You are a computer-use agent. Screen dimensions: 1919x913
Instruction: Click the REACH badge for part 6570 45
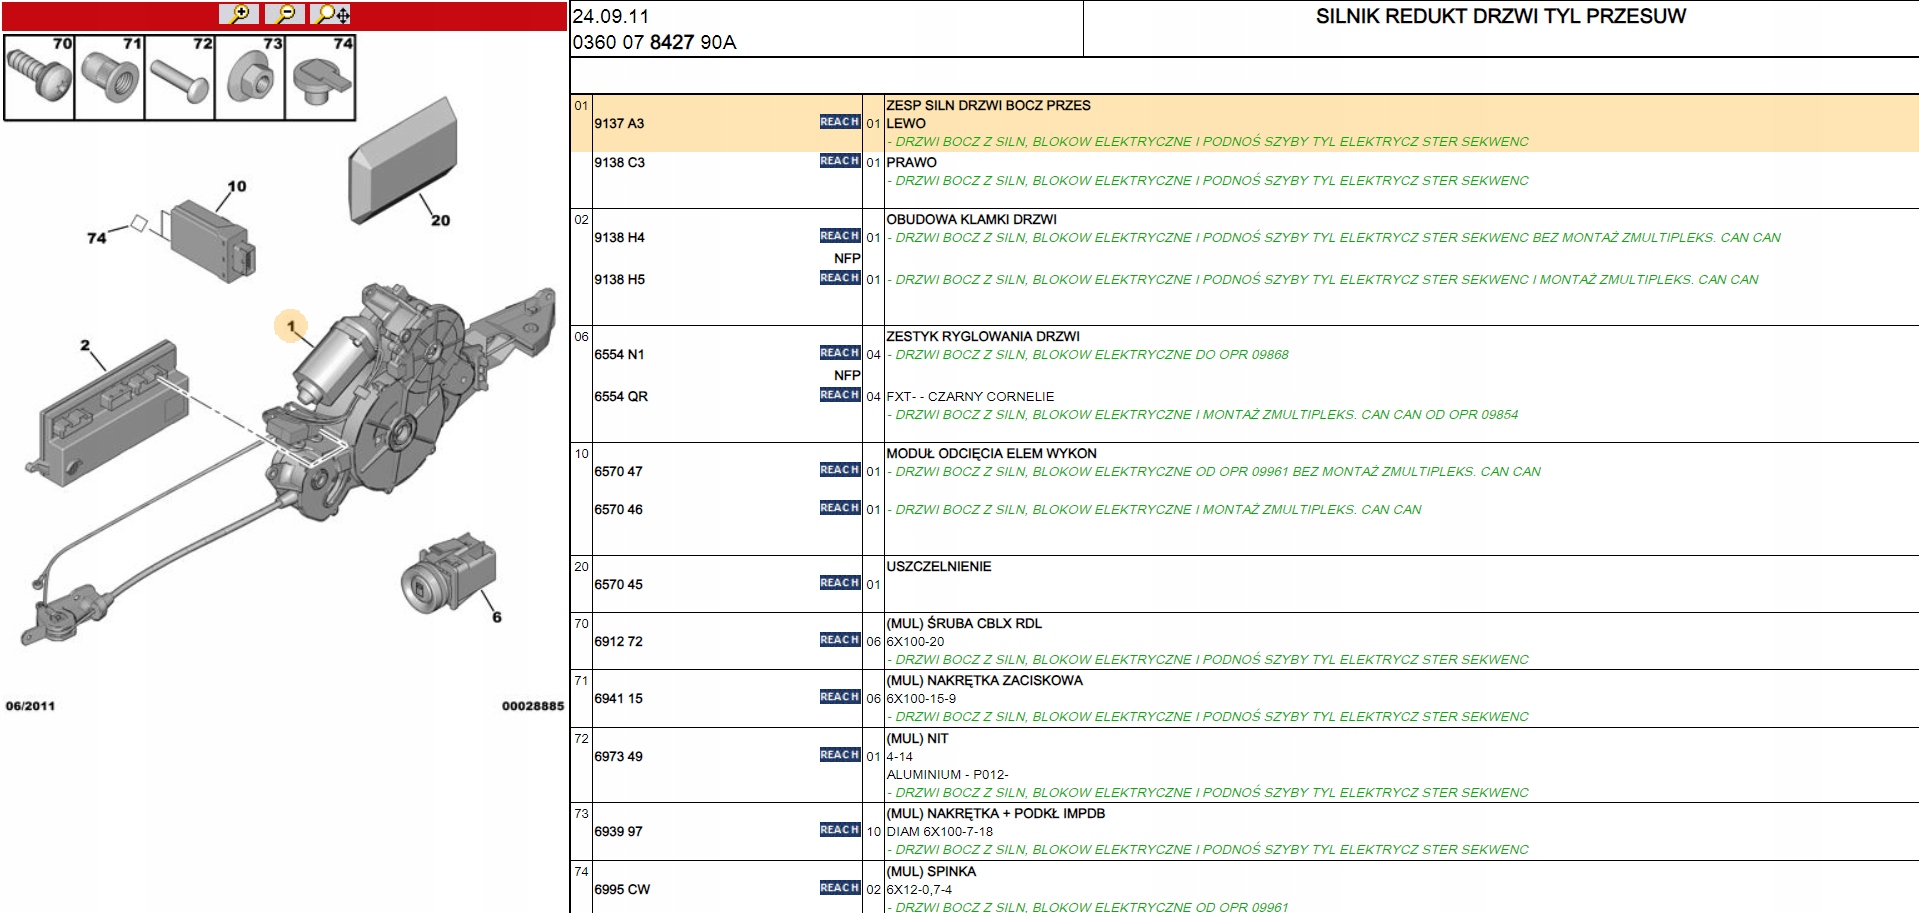840,583
